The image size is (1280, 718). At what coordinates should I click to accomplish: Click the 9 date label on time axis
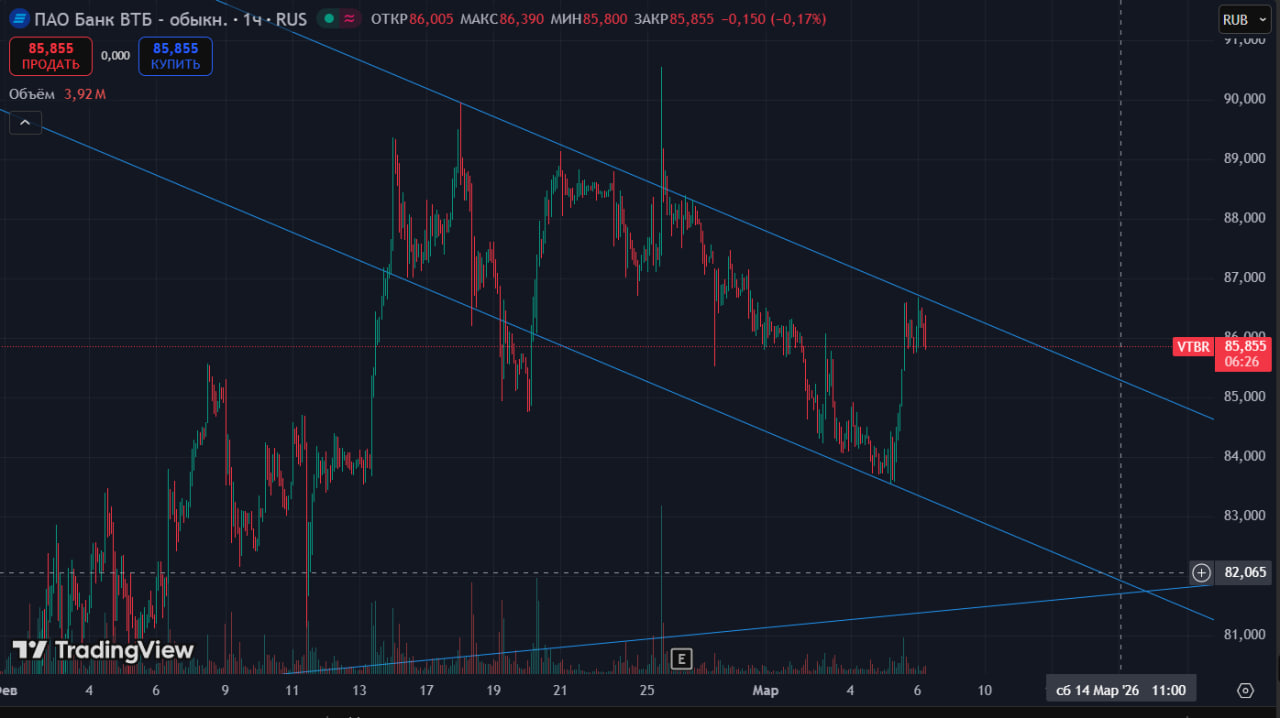pyautogui.click(x=226, y=691)
